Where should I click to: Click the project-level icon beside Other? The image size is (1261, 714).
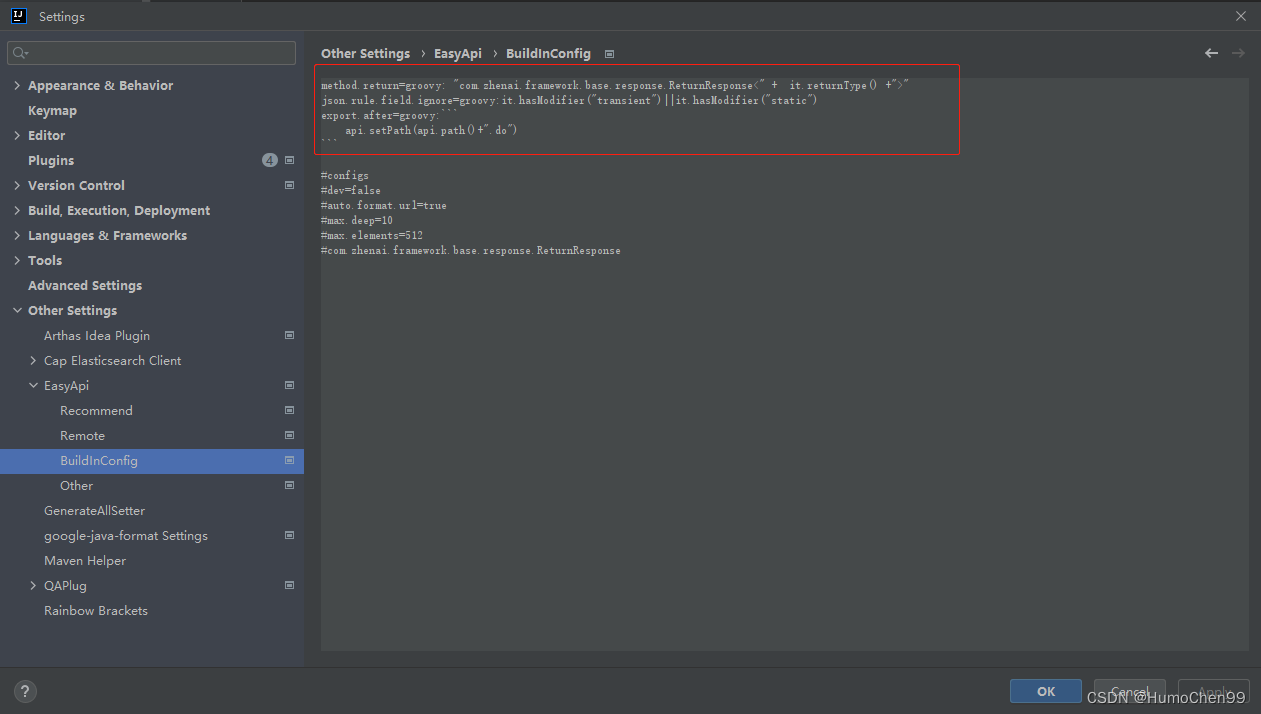(289, 485)
